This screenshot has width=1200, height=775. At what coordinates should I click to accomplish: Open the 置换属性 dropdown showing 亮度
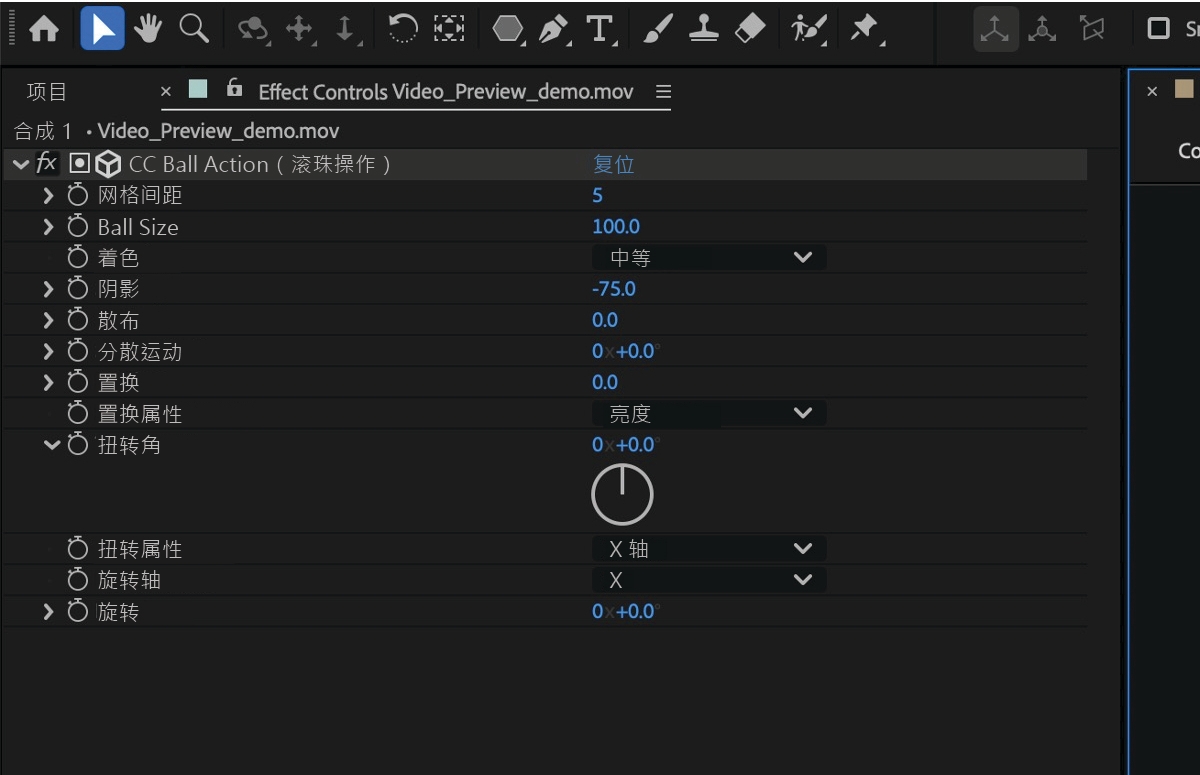pos(710,412)
